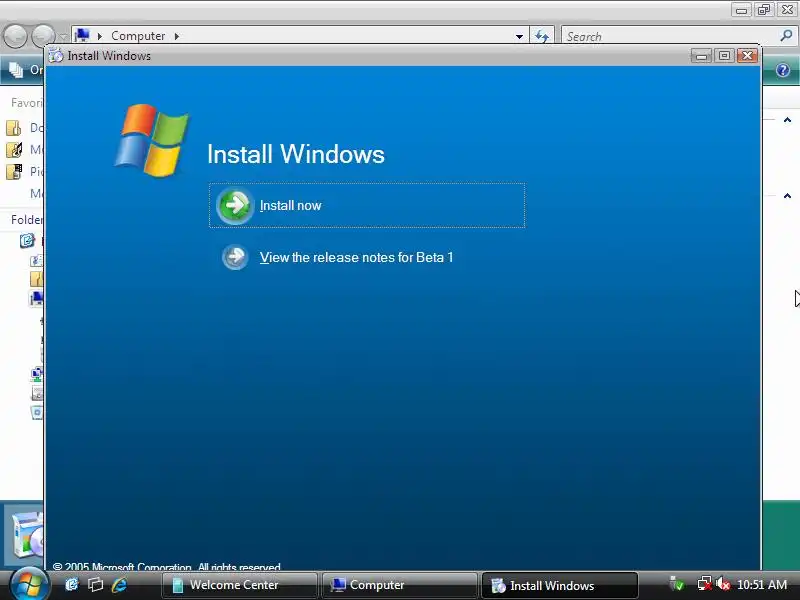Open the Documents favorite link icon
Viewport: 800px width, 600px height.
pyautogui.click(x=14, y=128)
